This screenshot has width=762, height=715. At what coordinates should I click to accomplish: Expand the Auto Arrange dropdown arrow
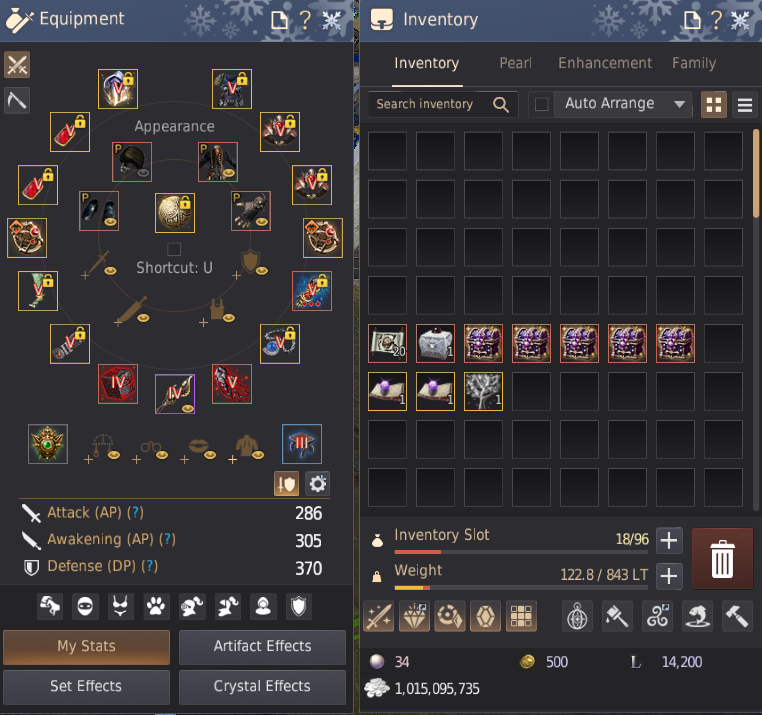point(679,104)
